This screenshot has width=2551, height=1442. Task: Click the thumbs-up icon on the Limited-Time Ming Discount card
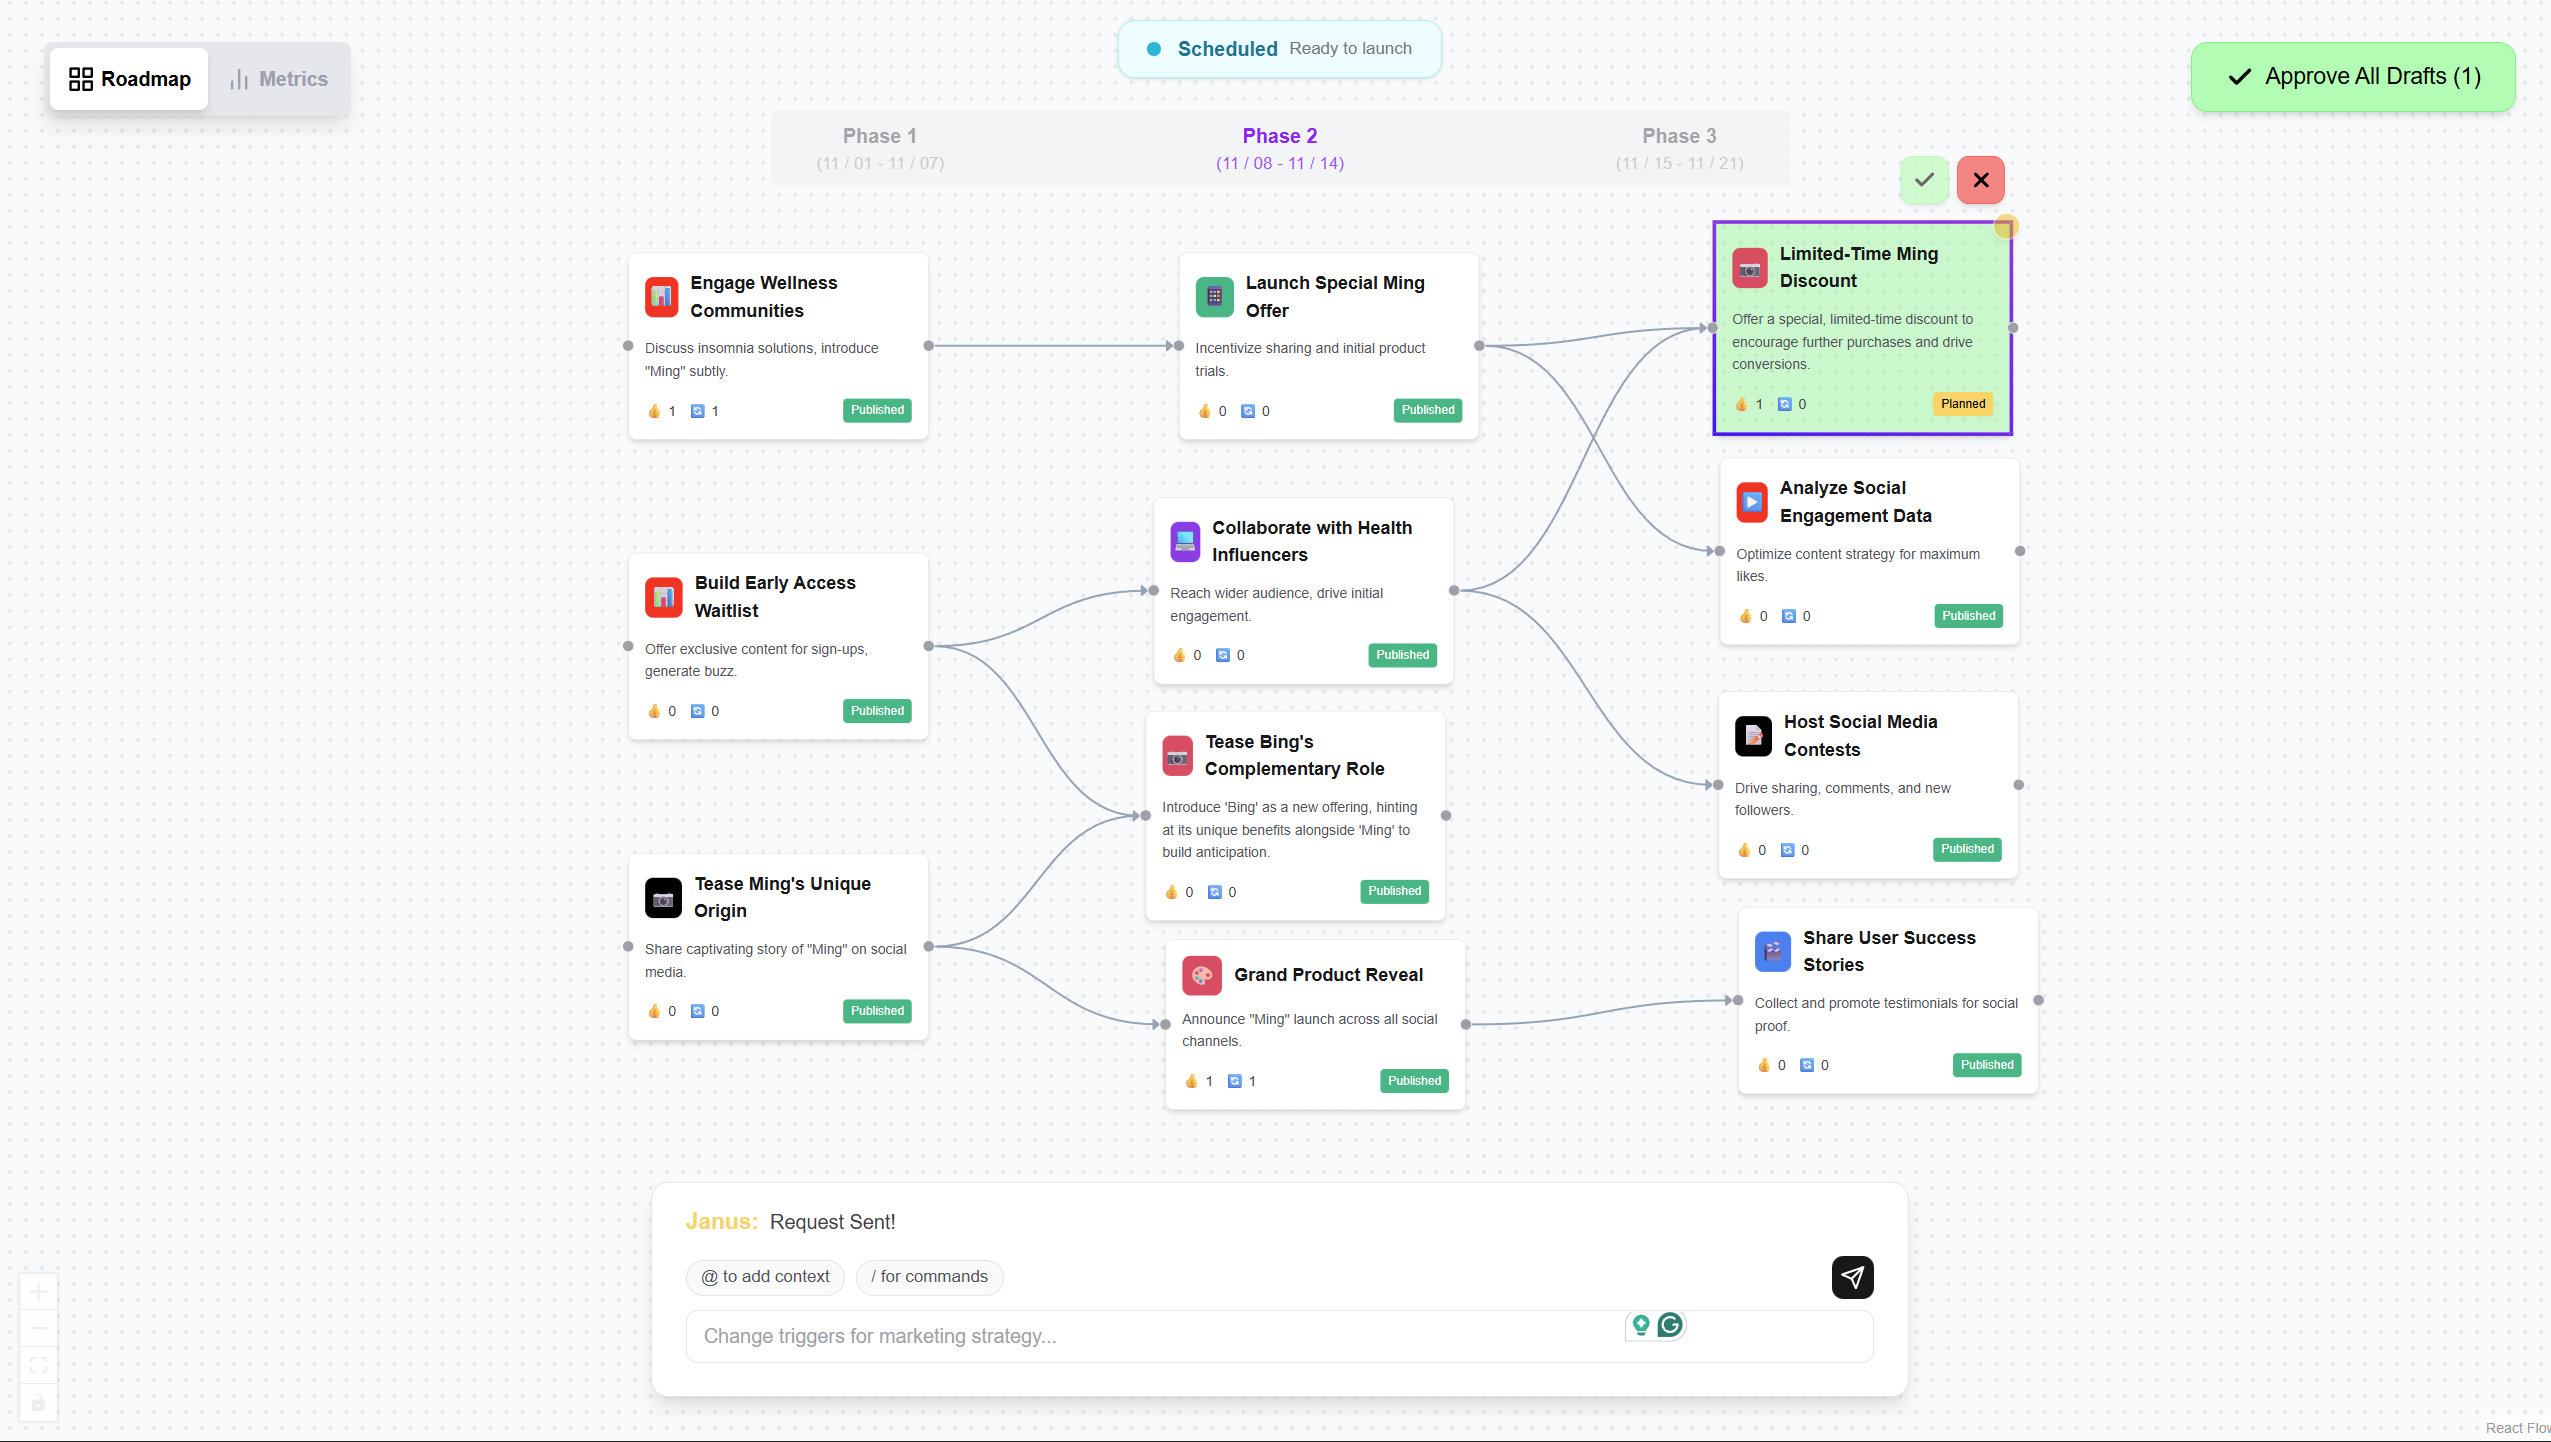click(1742, 404)
